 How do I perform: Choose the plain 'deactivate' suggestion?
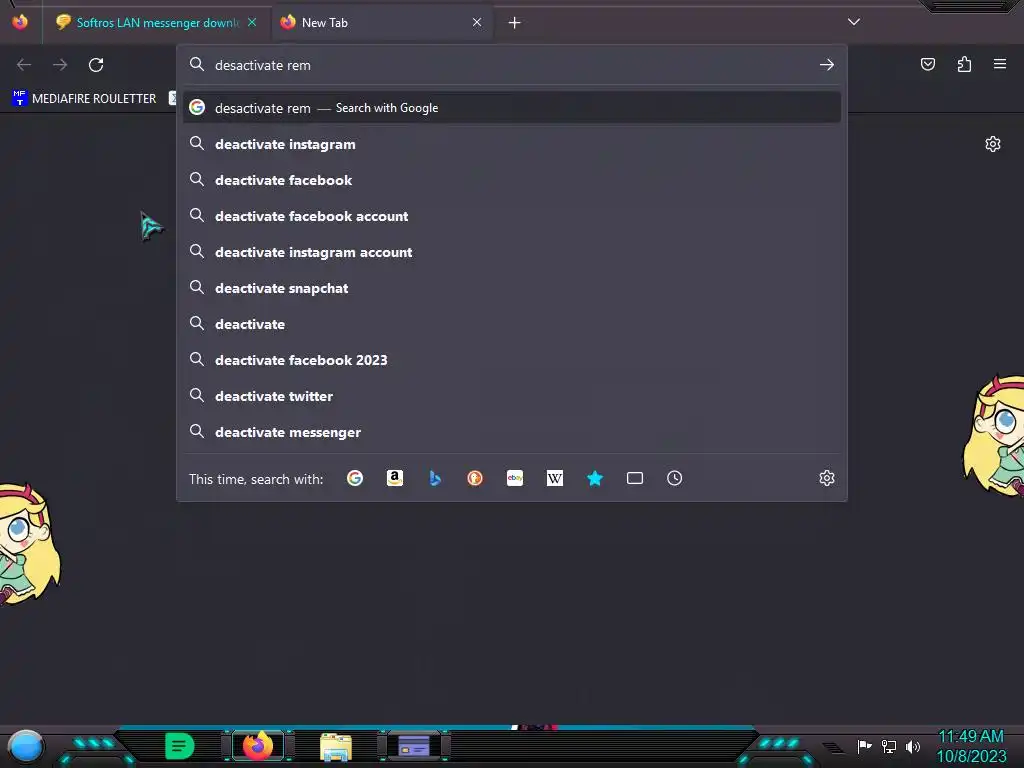512,324
